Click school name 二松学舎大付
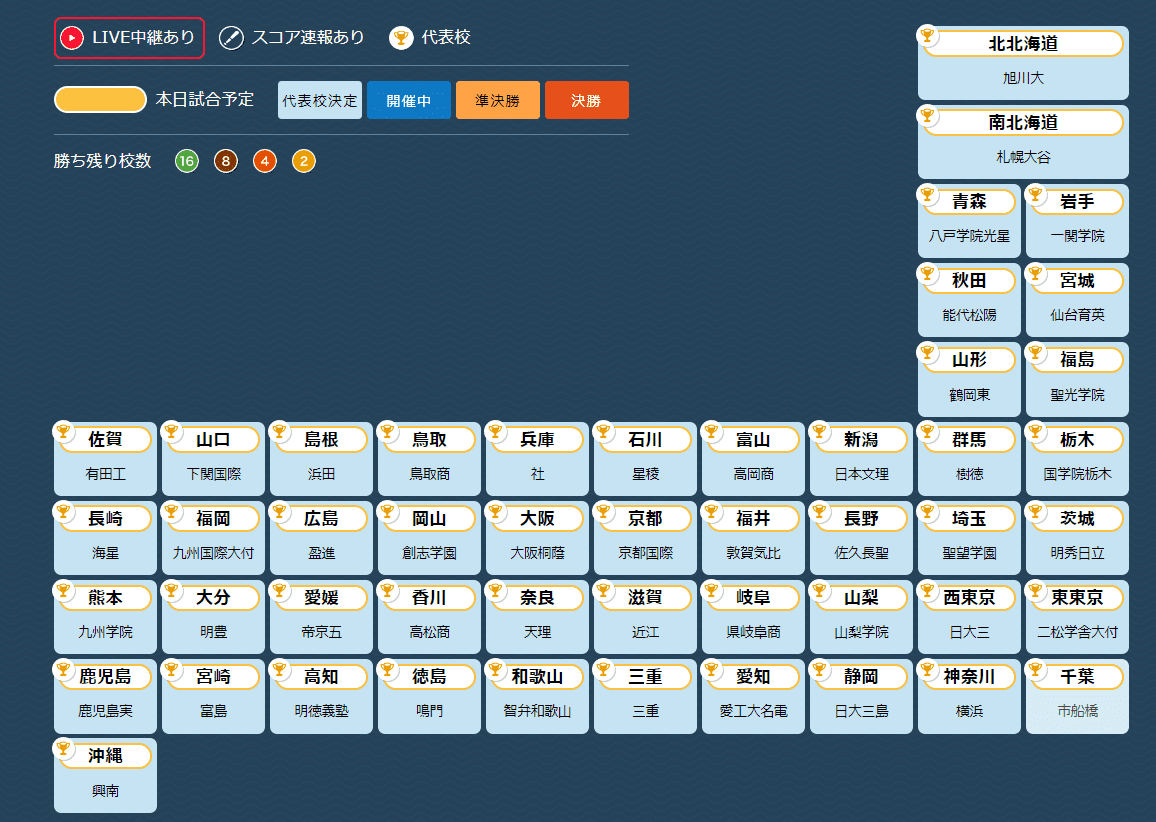 [1077, 632]
